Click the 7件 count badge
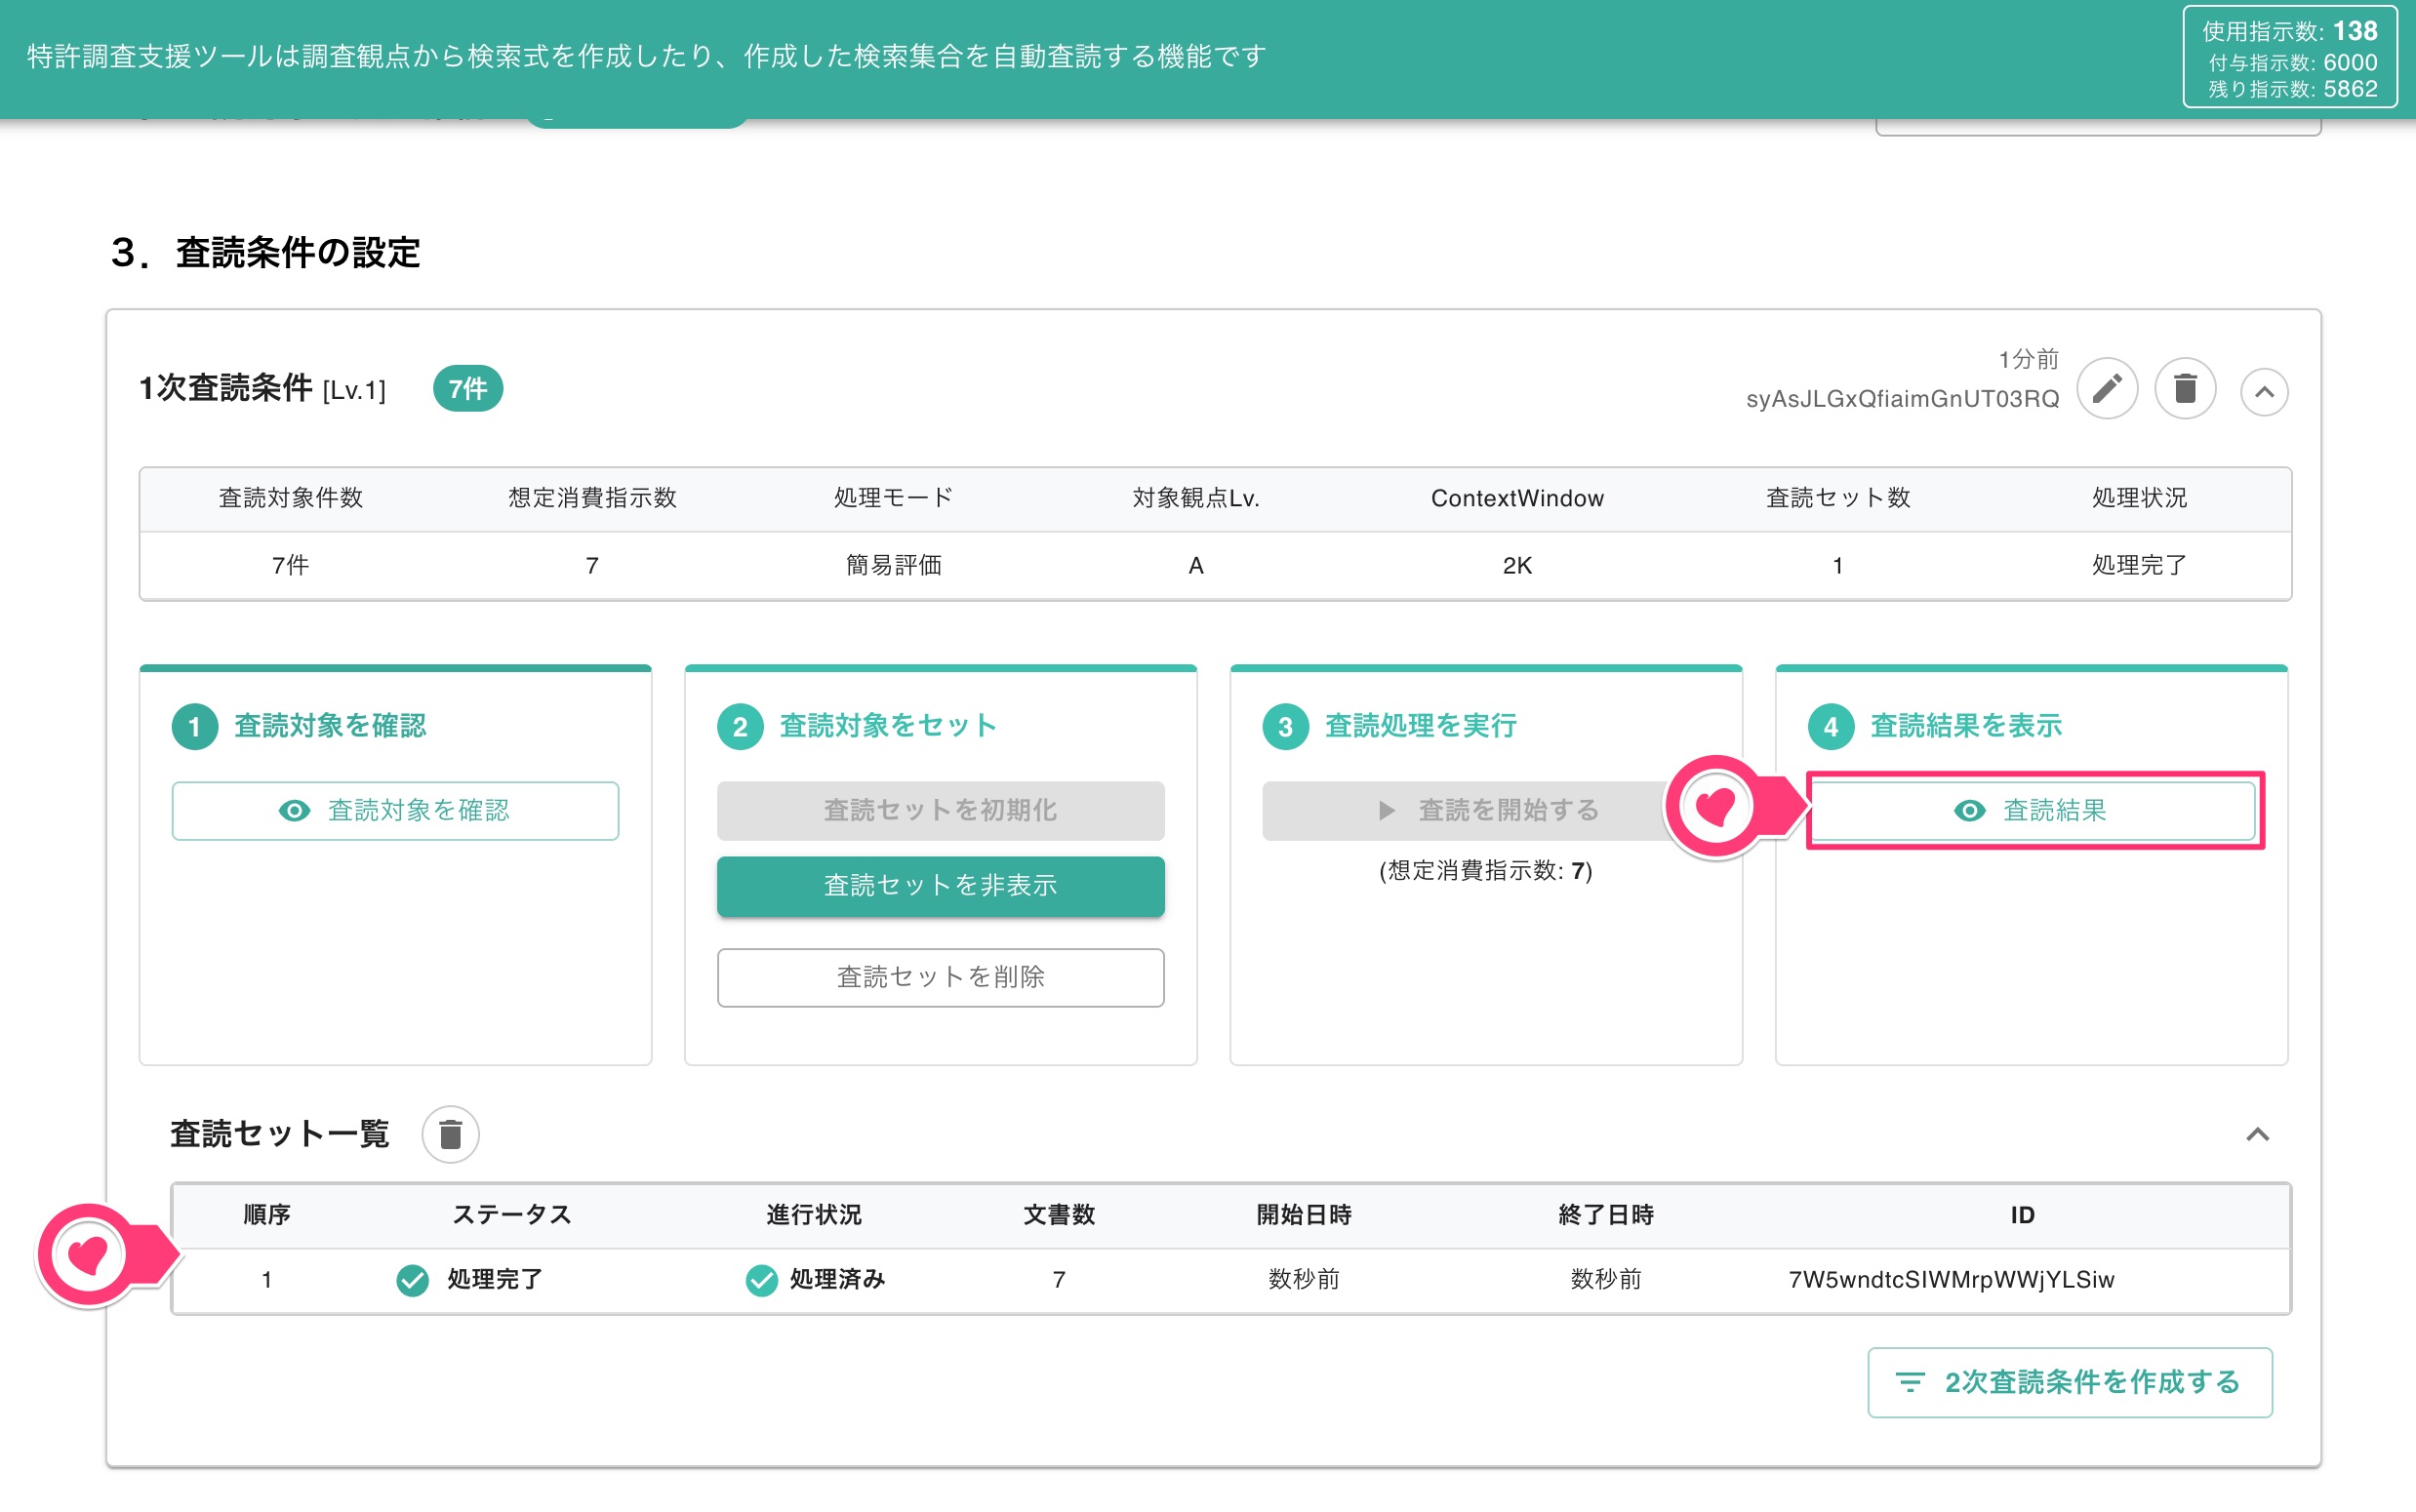Viewport: 2416px width, 1512px height. (x=467, y=389)
